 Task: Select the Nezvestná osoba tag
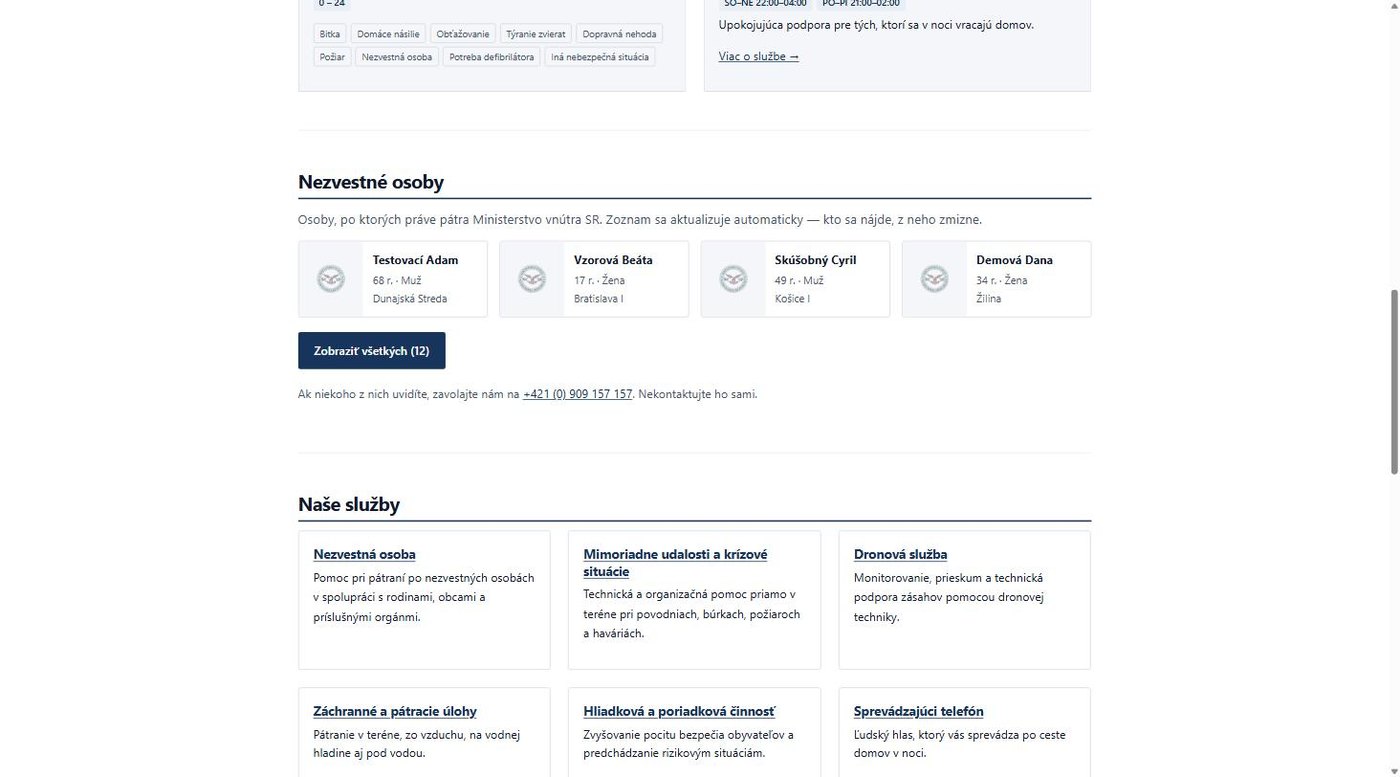(x=397, y=57)
